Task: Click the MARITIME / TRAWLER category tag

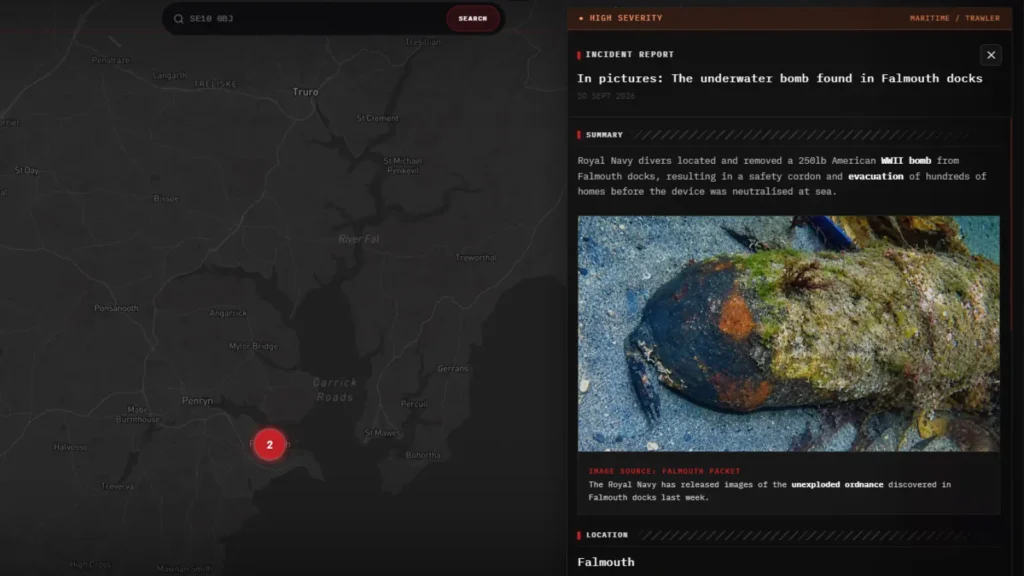Action: click(955, 18)
